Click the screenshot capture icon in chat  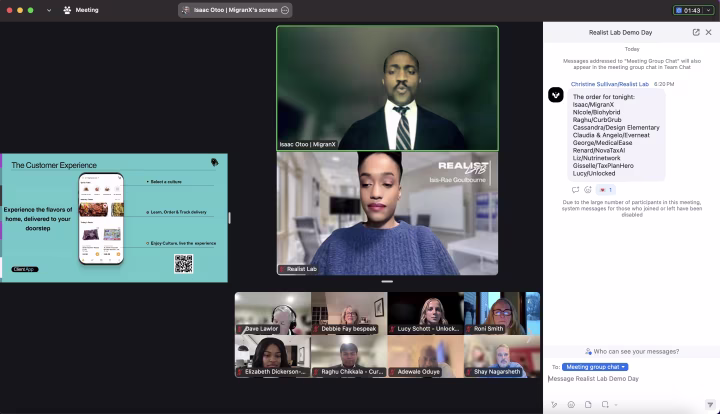coord(605,404)
